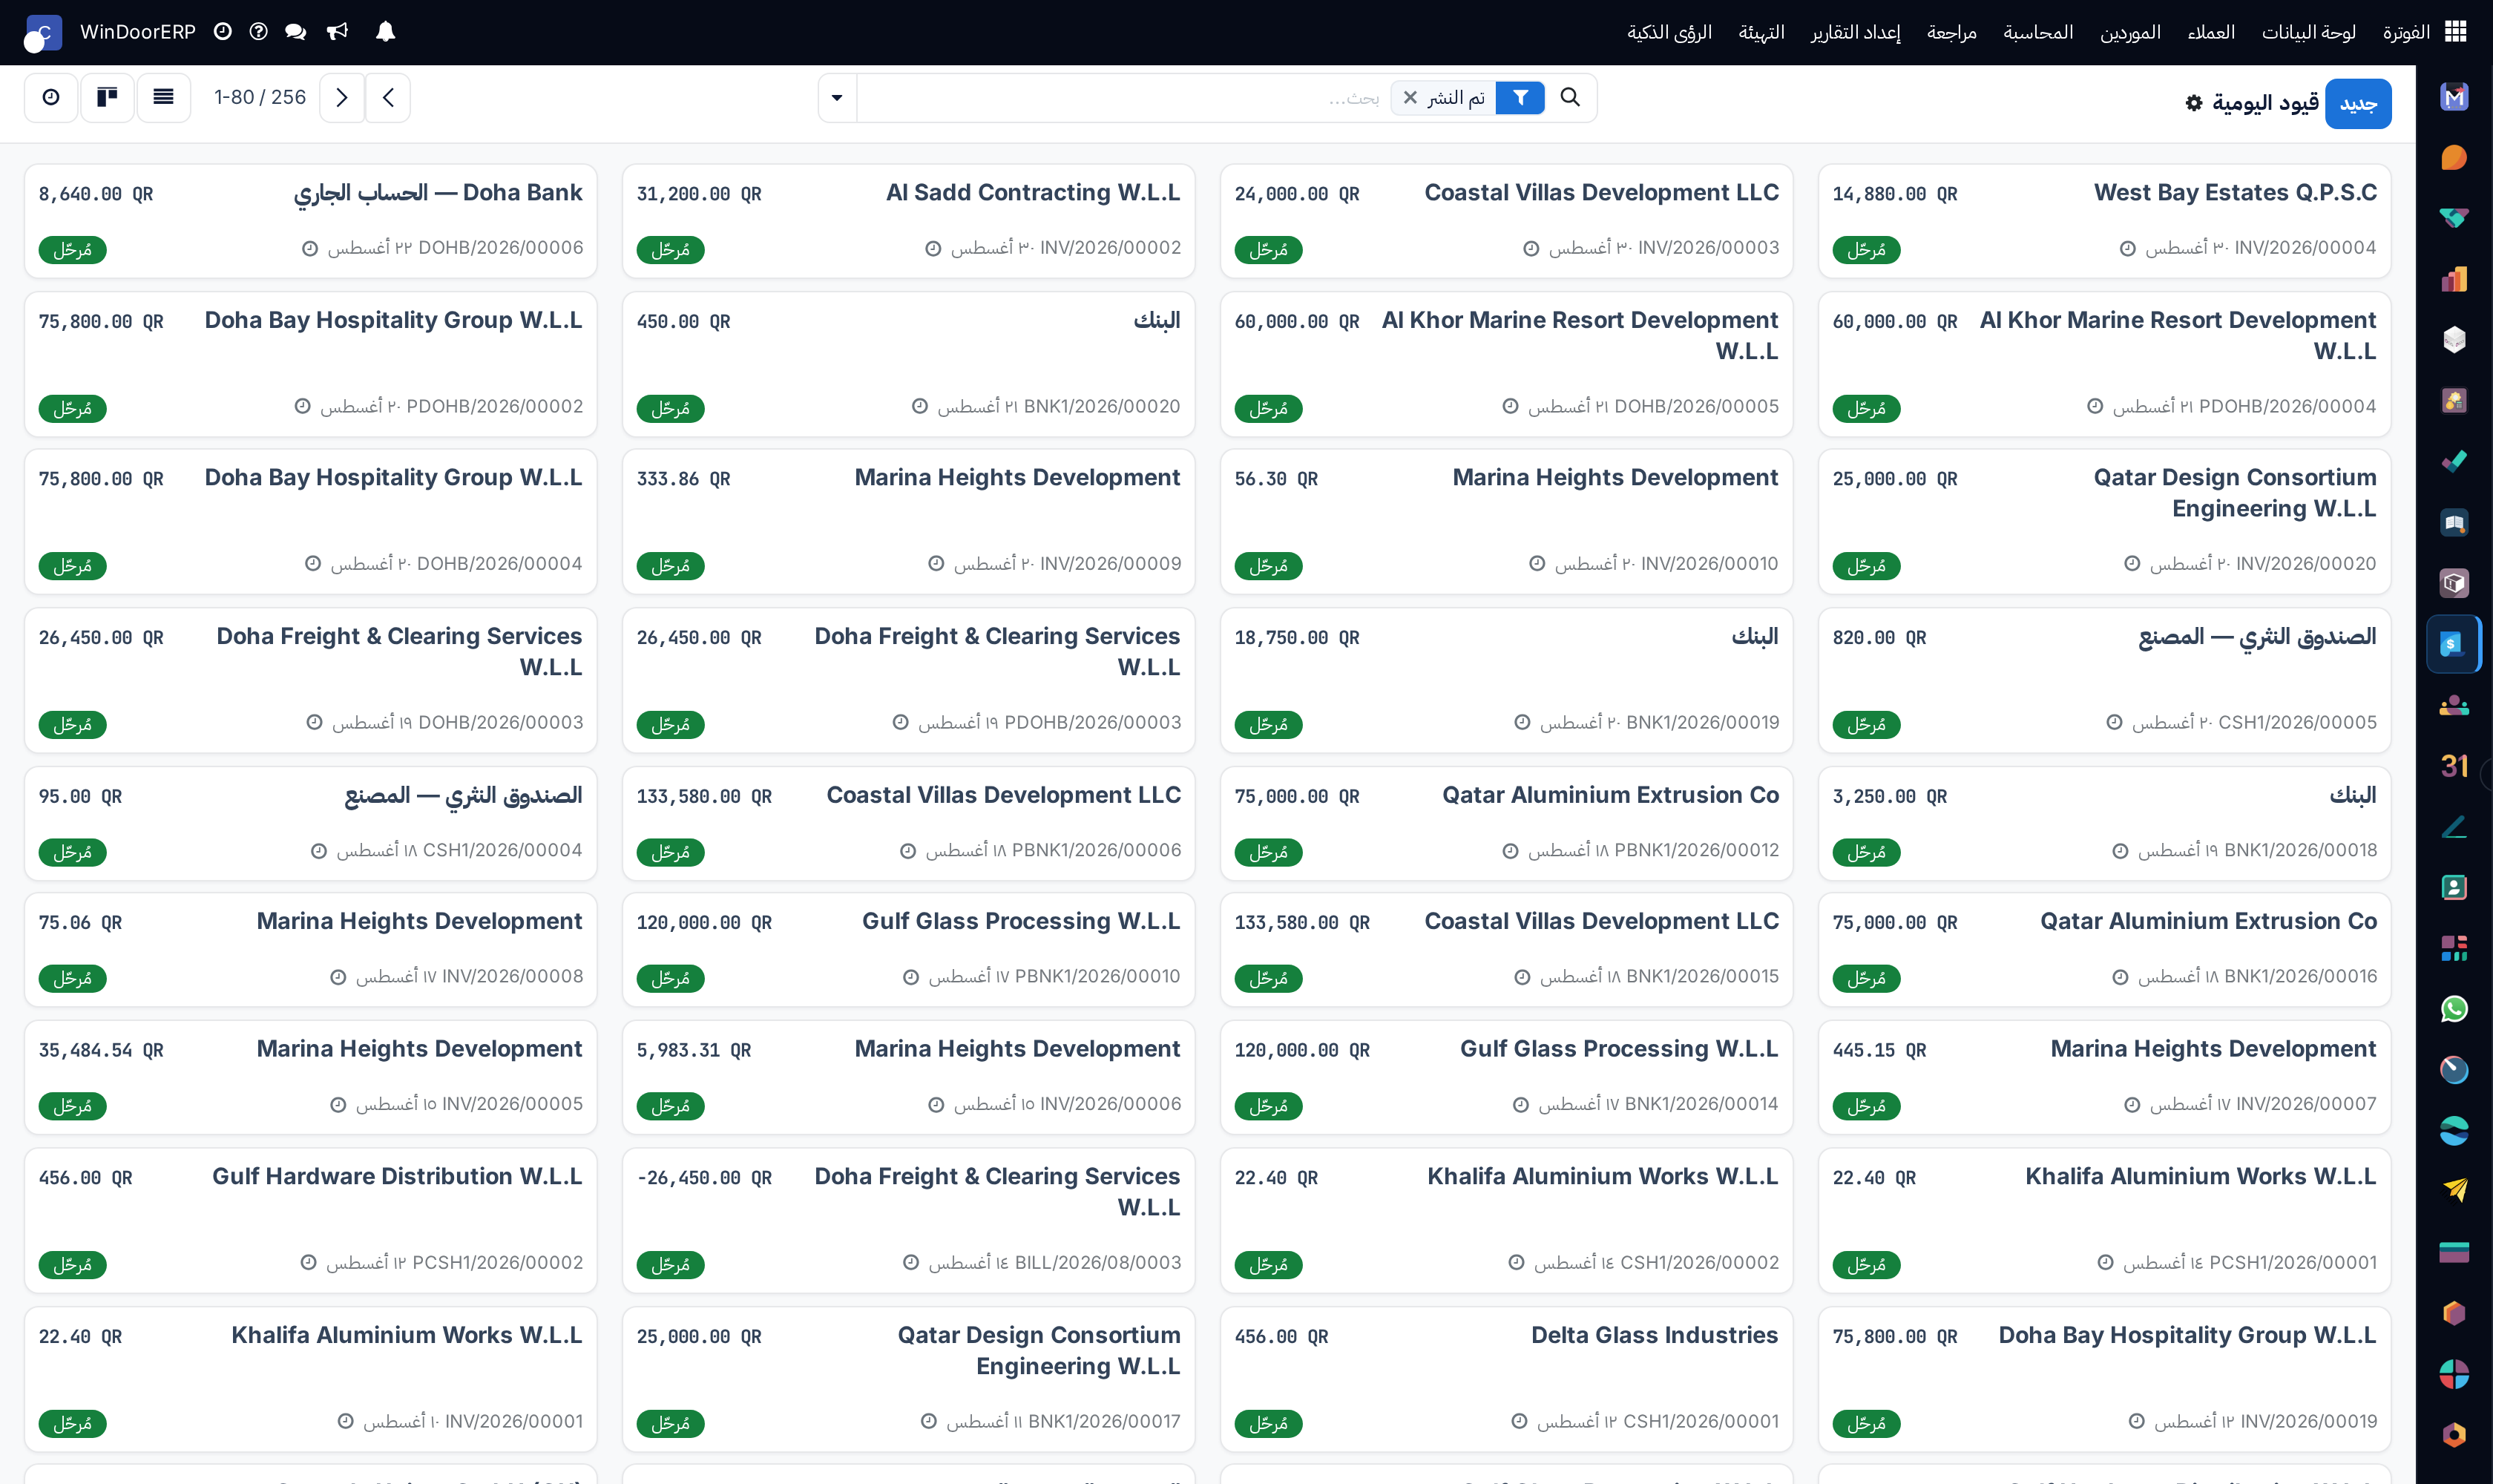Click in the search input field
2493x1484 pixels.
[1120, 98]
